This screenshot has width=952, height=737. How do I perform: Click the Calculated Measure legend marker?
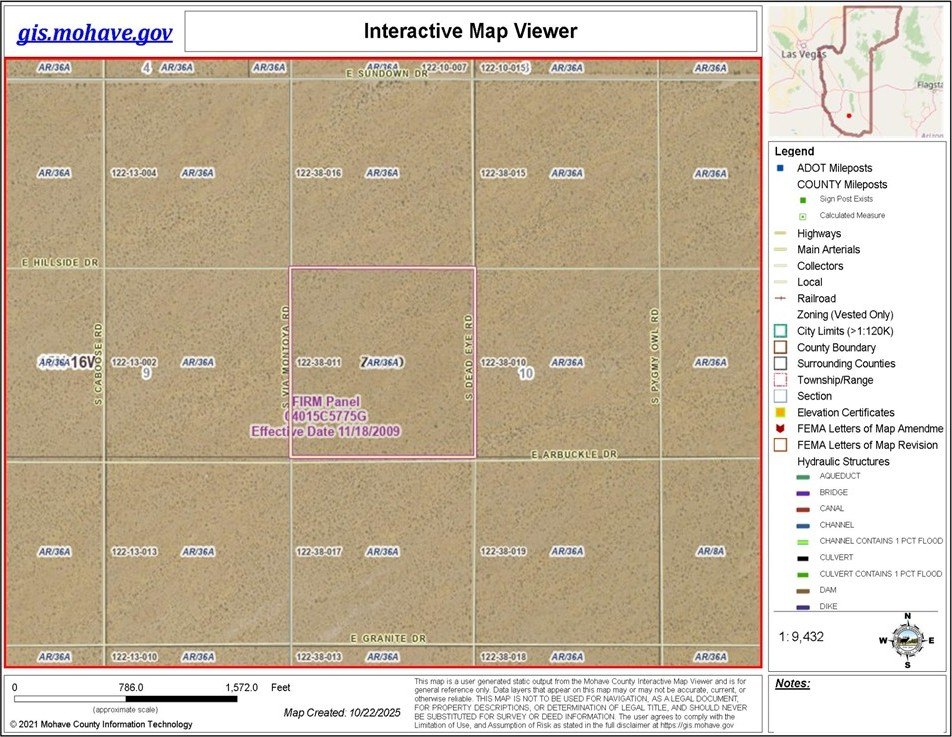pyautogui.click(x=803, y=216)
